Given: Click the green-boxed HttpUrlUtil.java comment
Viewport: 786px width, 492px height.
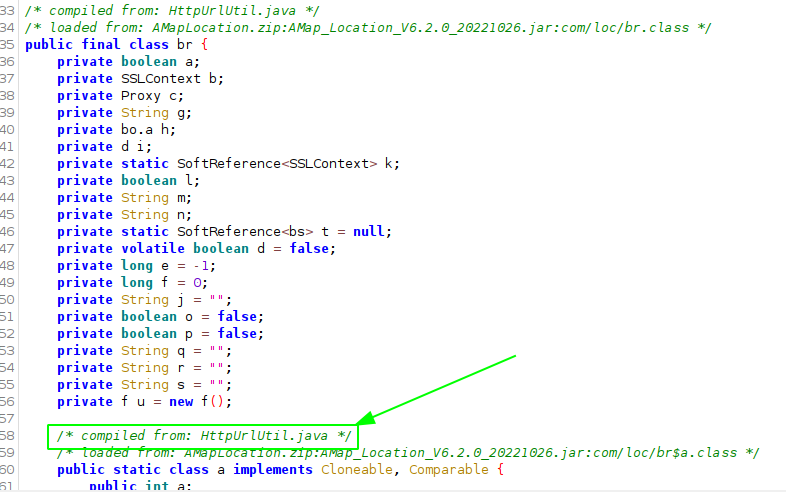Looking at the screenshot, I should [203, 436].
